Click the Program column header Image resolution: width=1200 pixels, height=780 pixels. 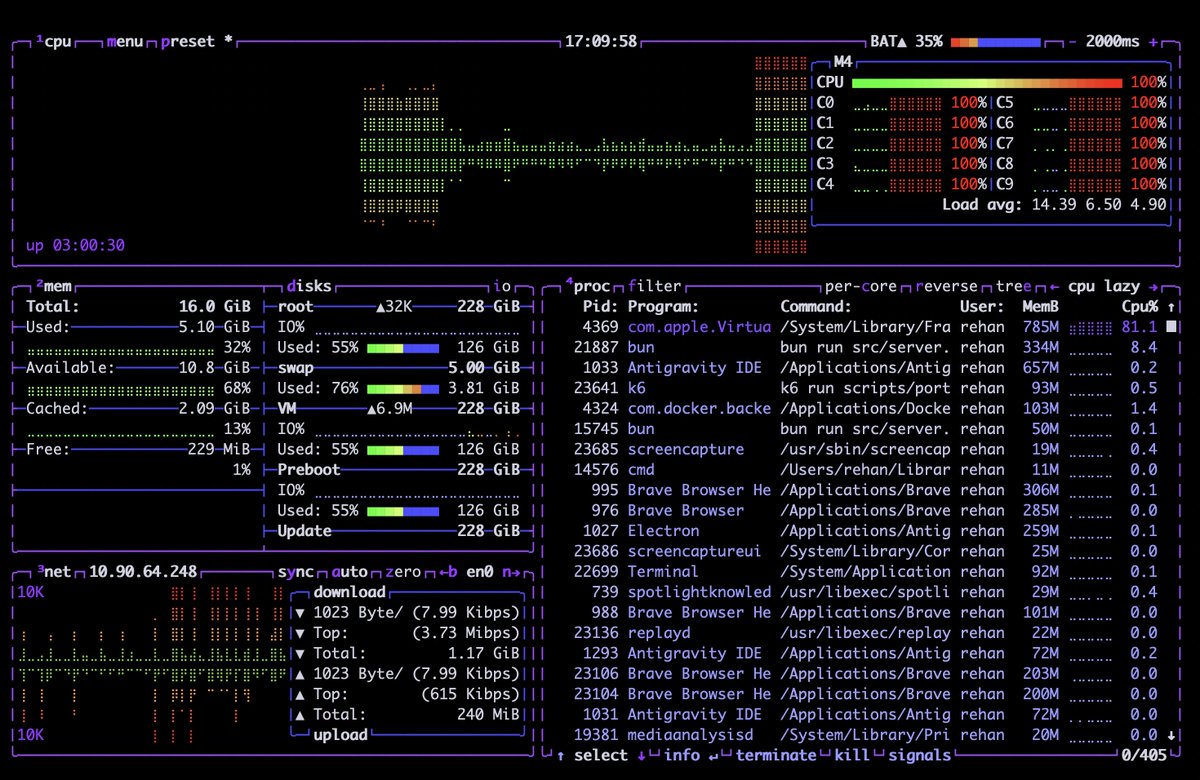click(664, 306)
